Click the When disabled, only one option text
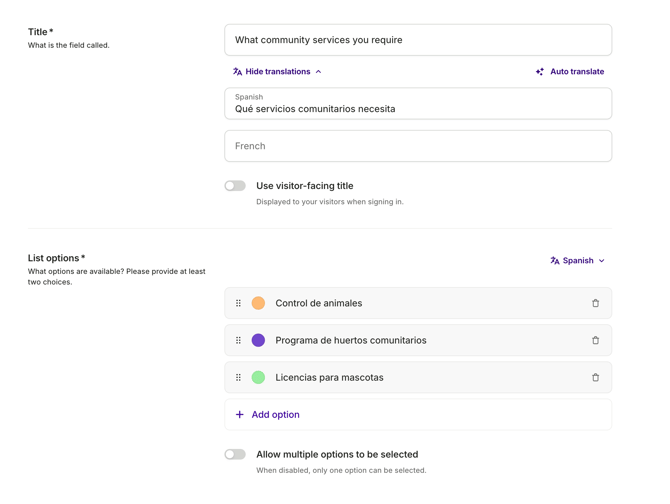 tap(341, 470)
